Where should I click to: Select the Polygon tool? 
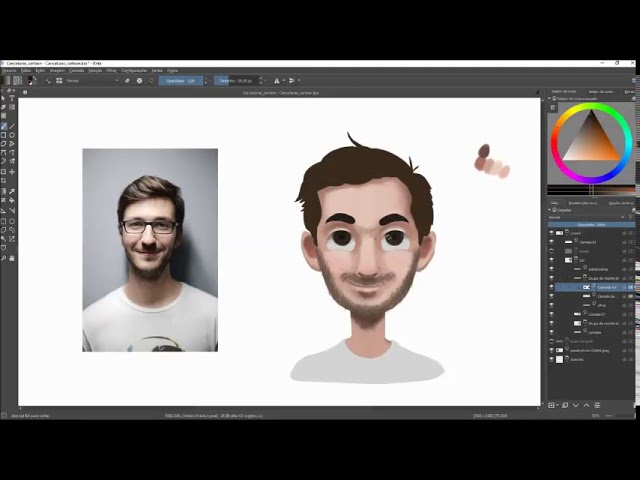(3, 144)
